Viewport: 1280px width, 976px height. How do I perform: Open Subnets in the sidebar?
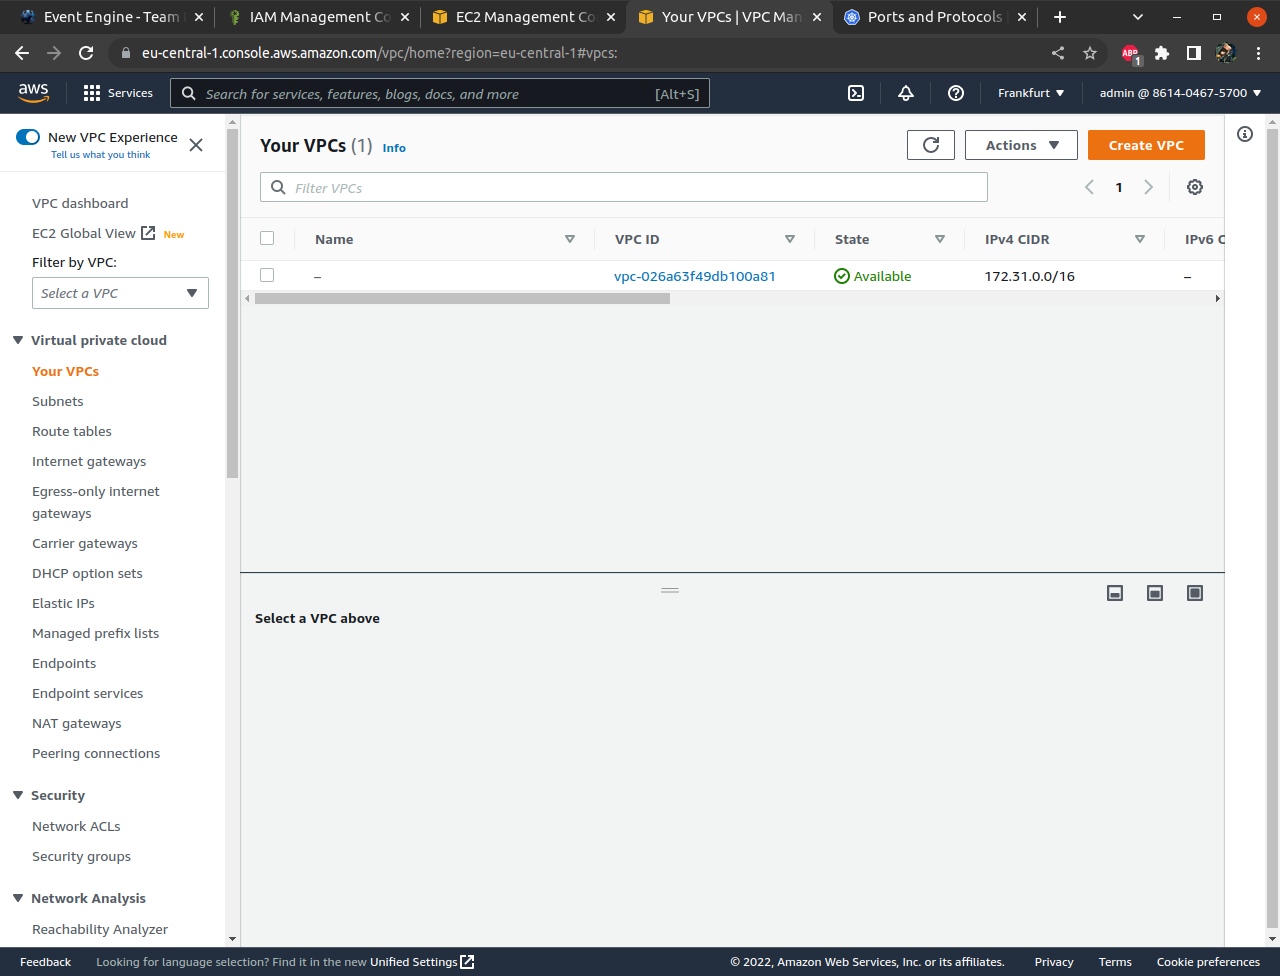pyautogui.click(x=58, y=401)
